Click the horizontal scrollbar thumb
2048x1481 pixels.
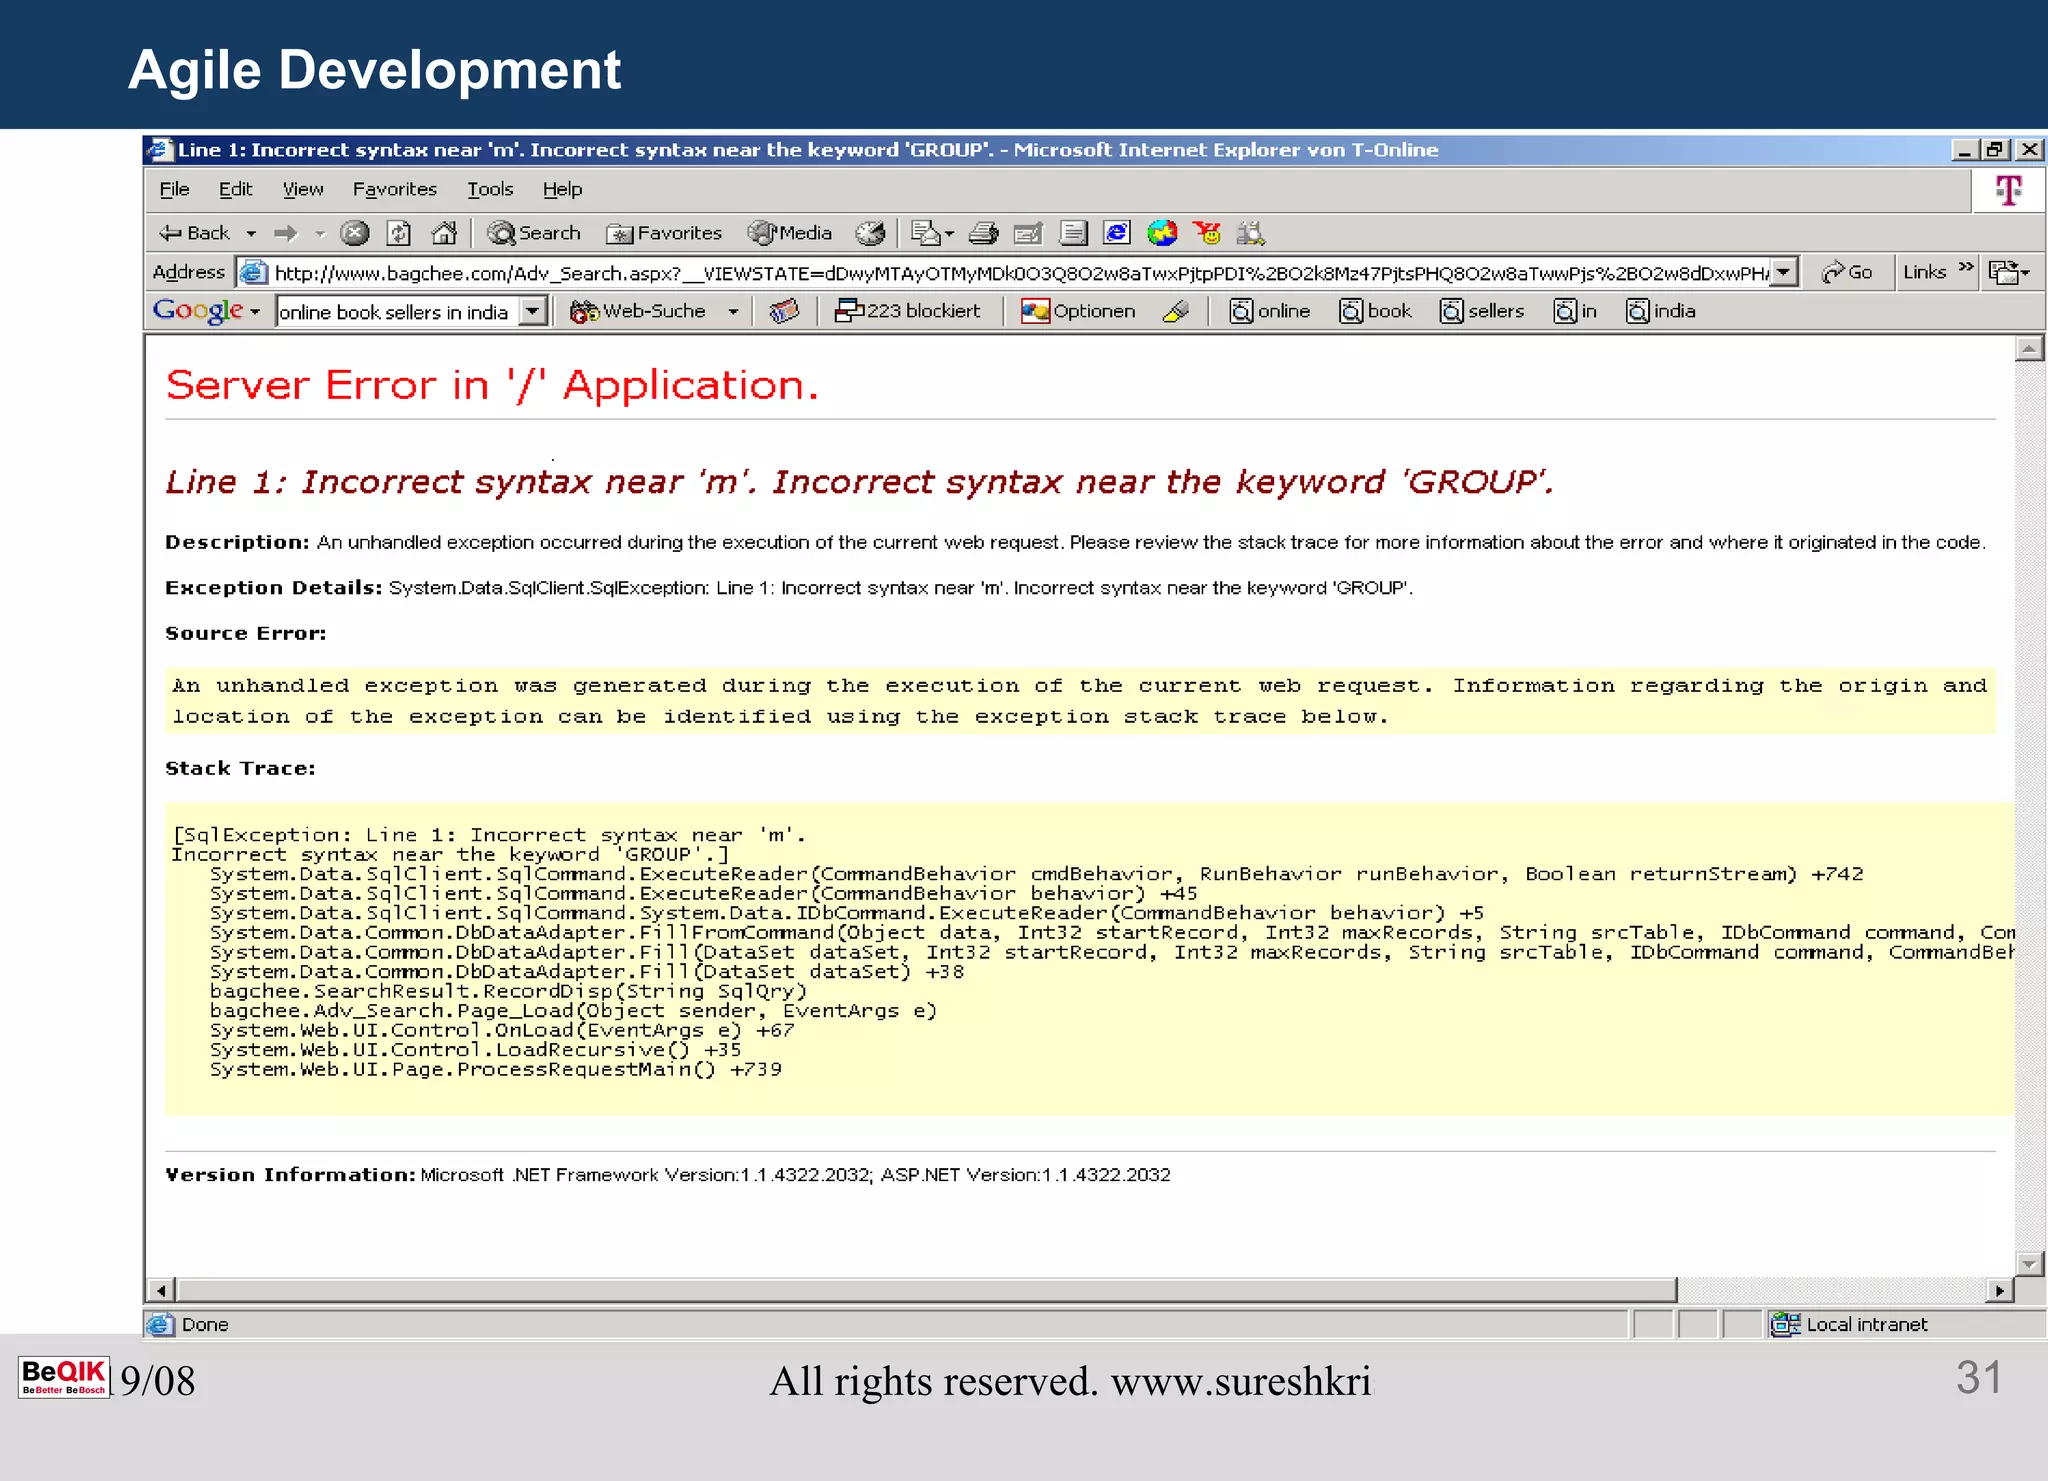pyautogui.click(x=925, y=1290)
